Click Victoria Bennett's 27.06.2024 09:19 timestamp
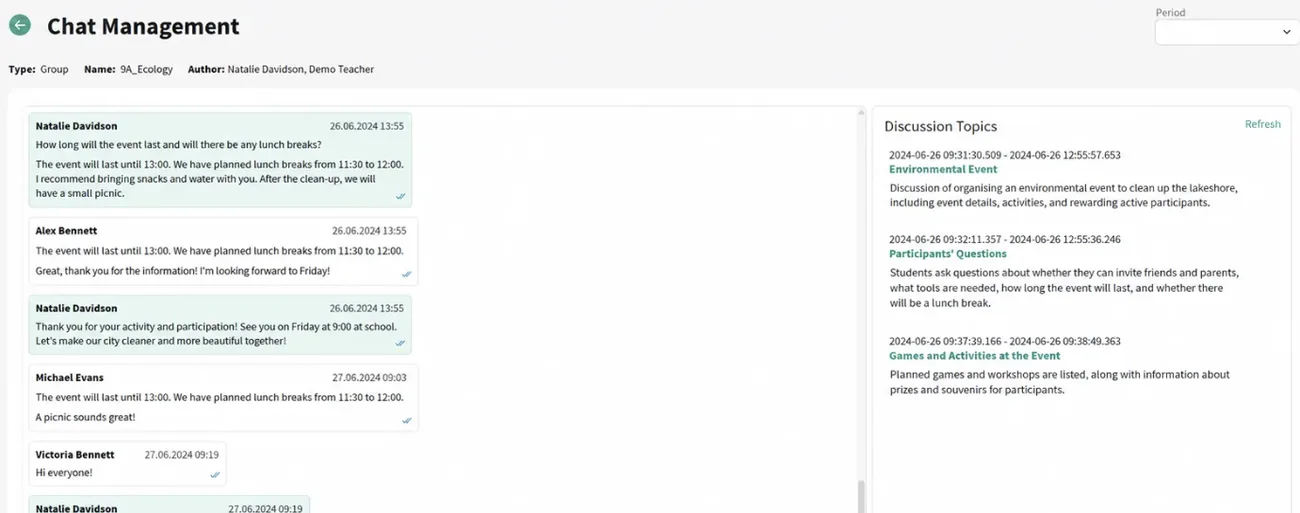This screenshot has width=1300, height=513. (x=181, y=455)
